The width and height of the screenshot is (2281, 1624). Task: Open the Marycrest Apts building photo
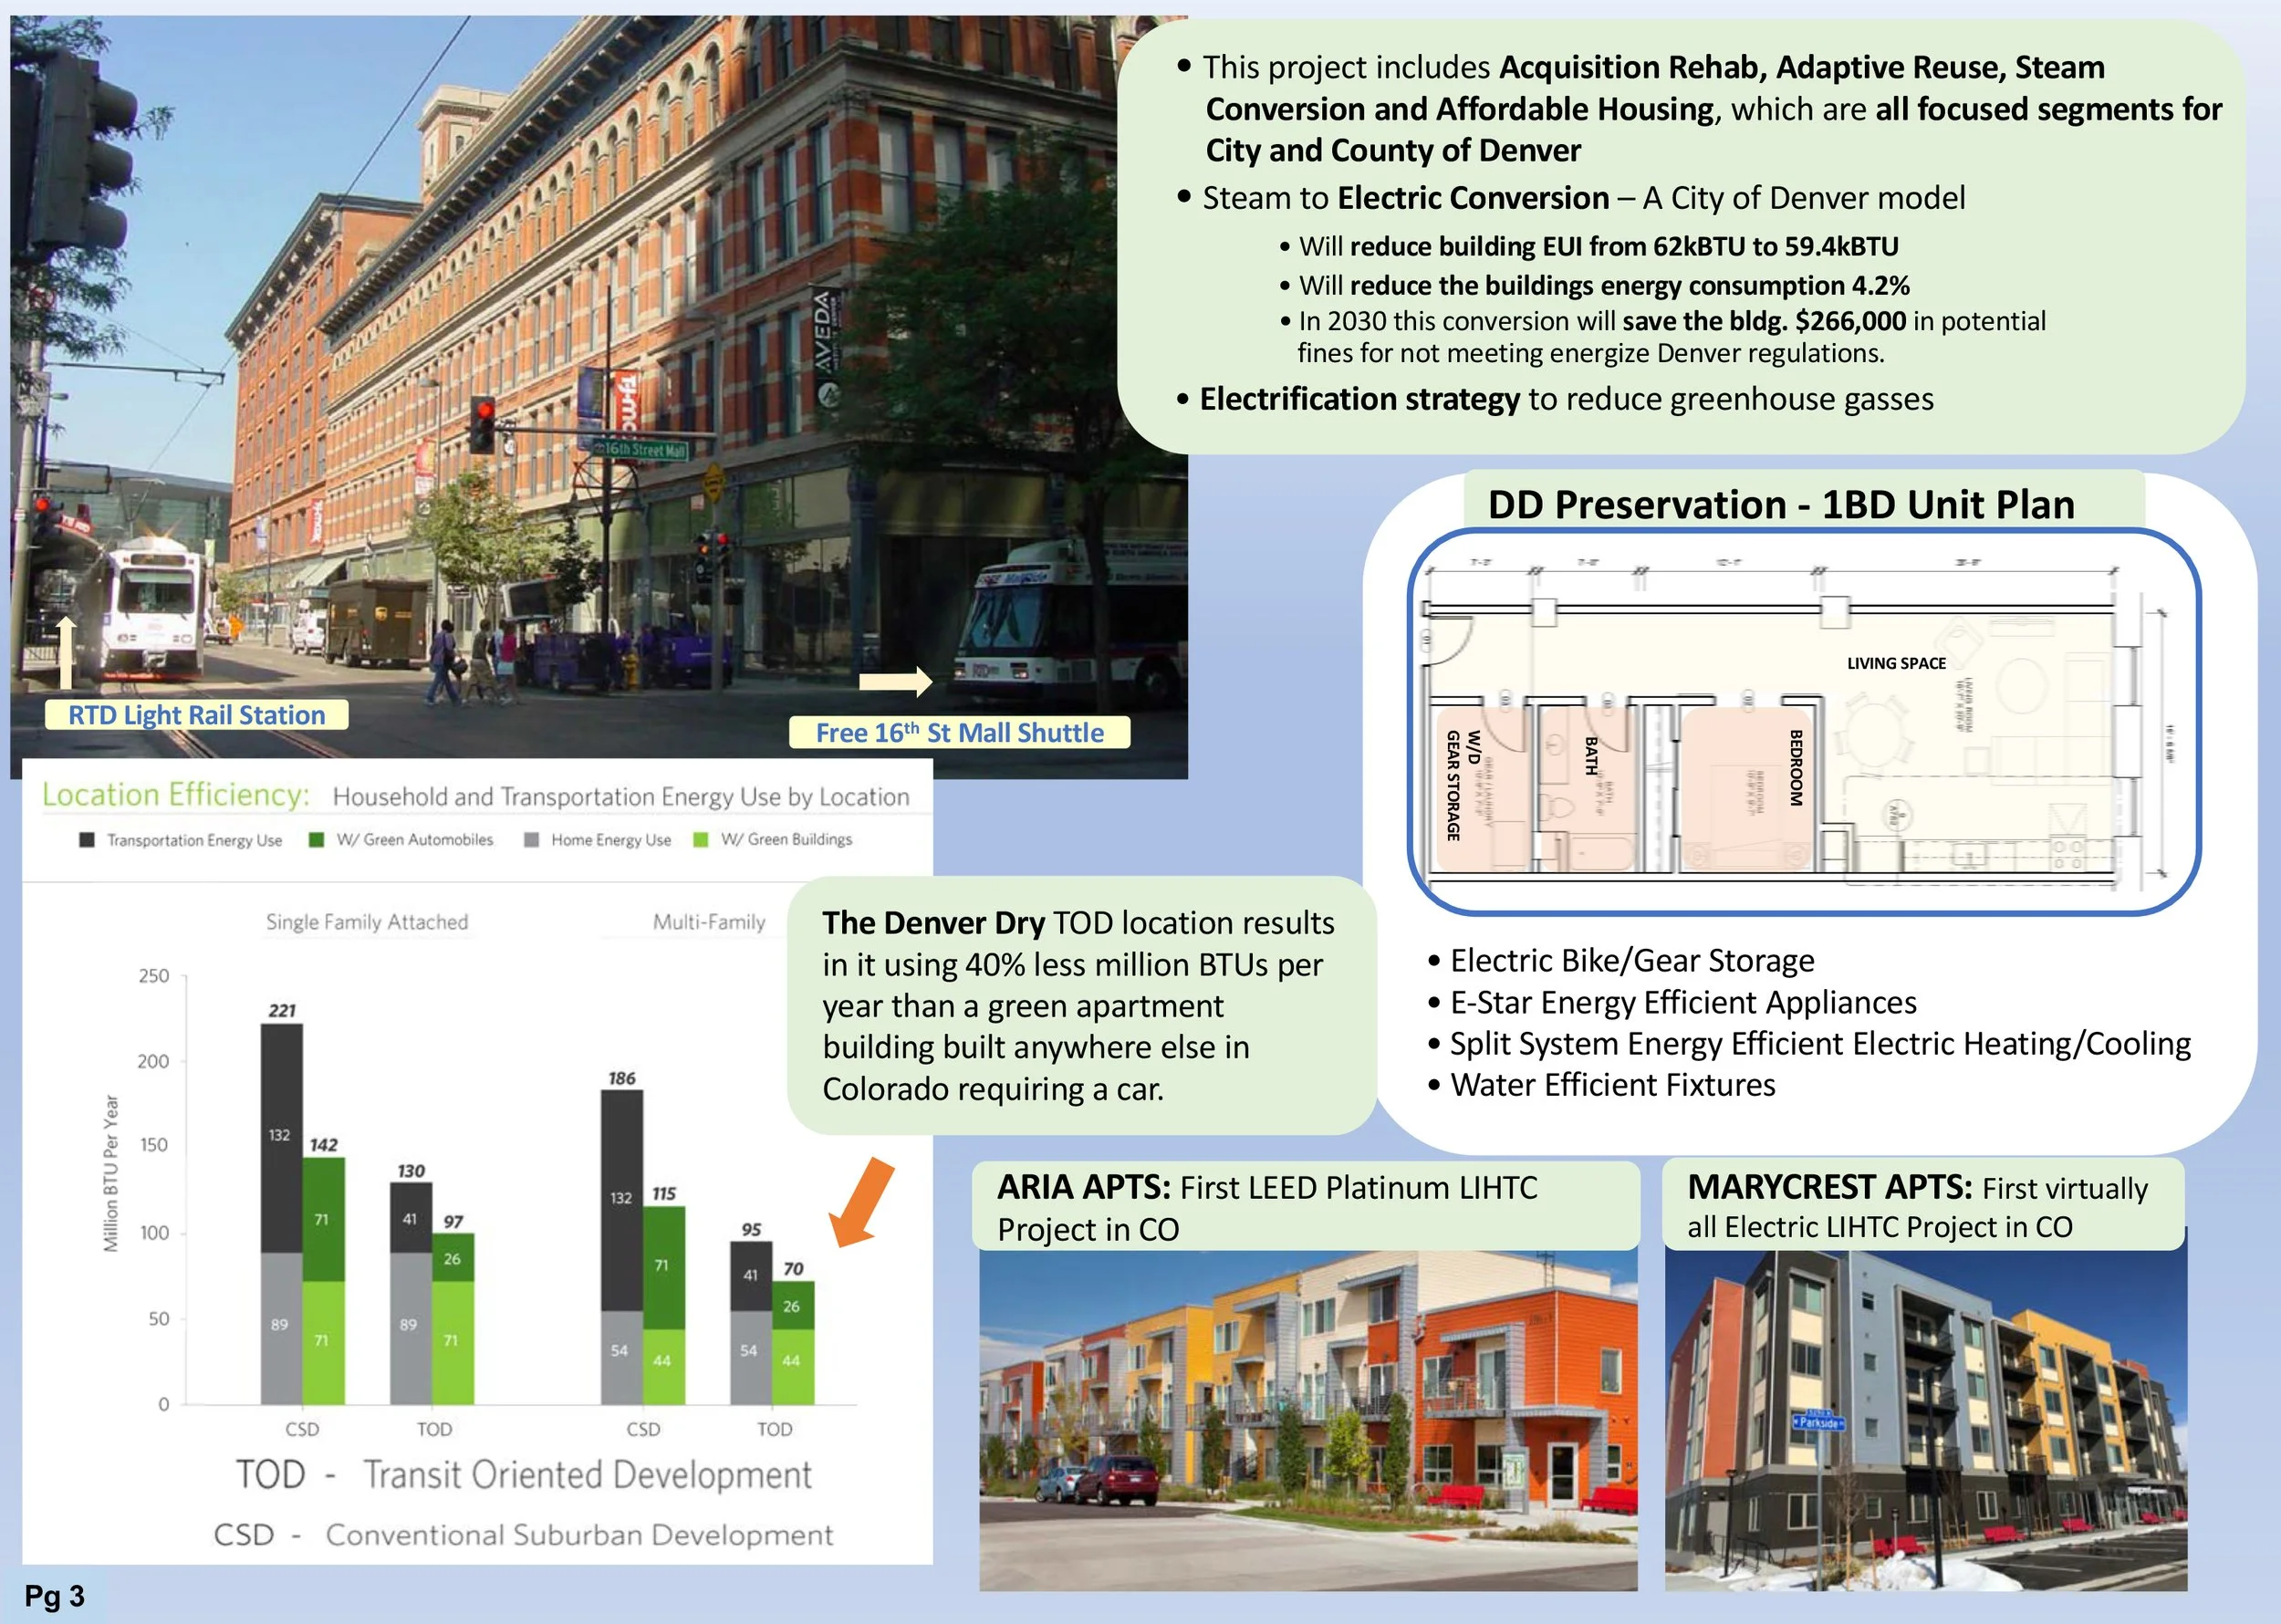[1925, 1420]
